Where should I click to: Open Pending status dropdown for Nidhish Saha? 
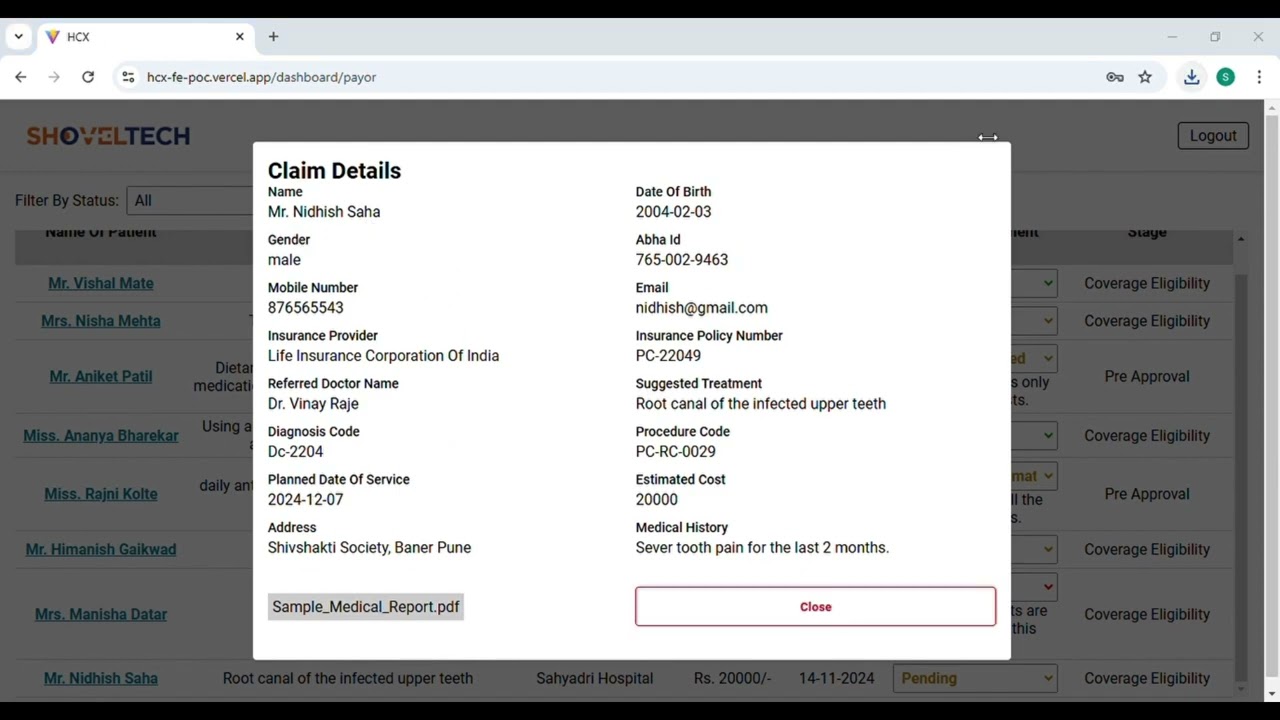pos(975,678)
